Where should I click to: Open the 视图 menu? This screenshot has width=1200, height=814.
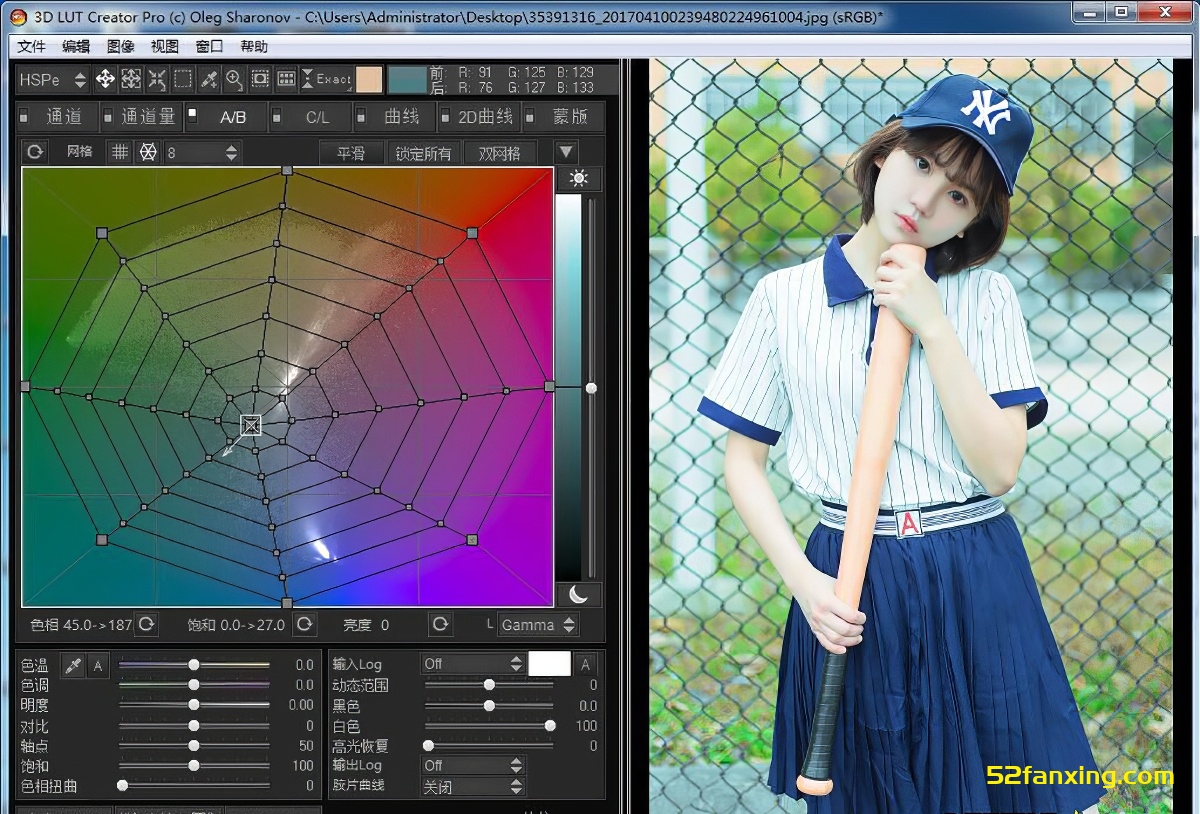tap(165, 46)
